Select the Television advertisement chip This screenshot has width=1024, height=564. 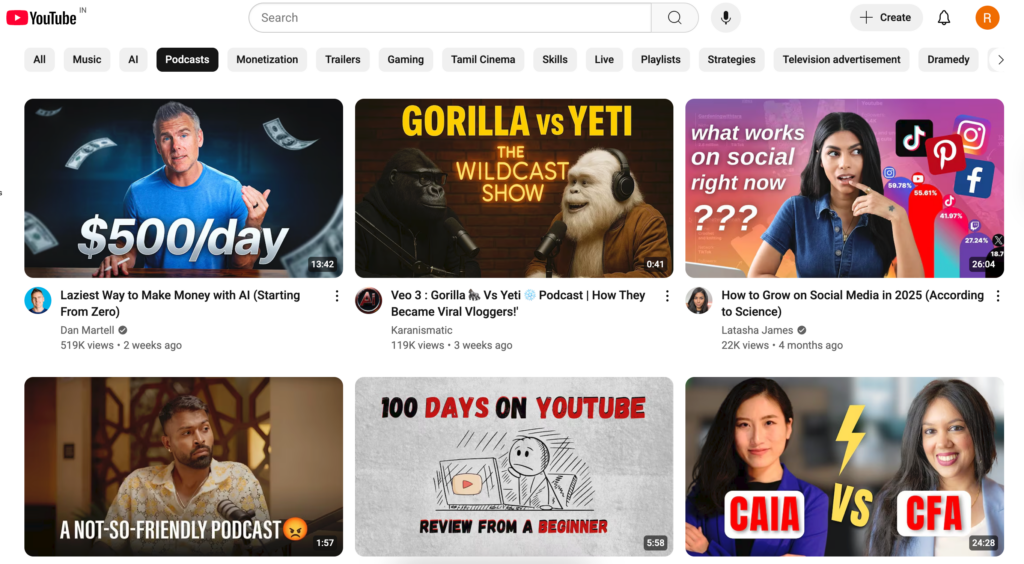click(841, 59)
